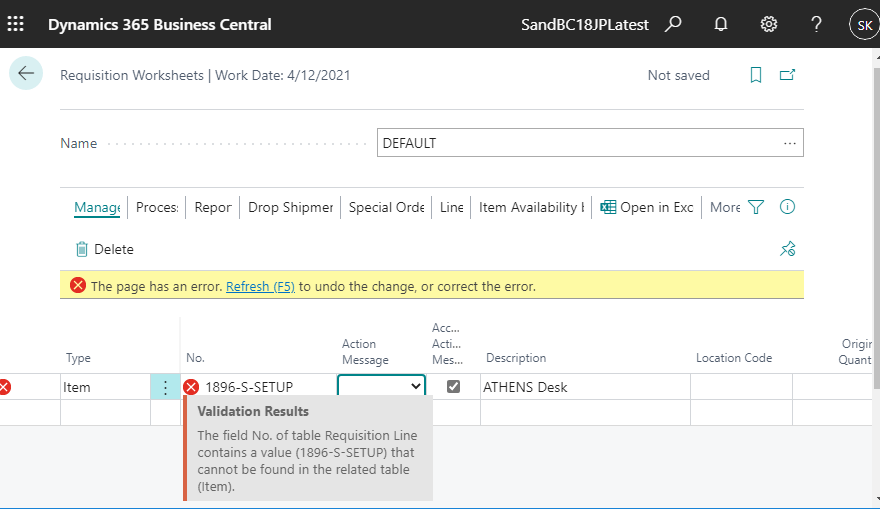This screenshot has width=880, height=509.
Task: Click the Type cell showing Item
Action: tap(105, 387)
